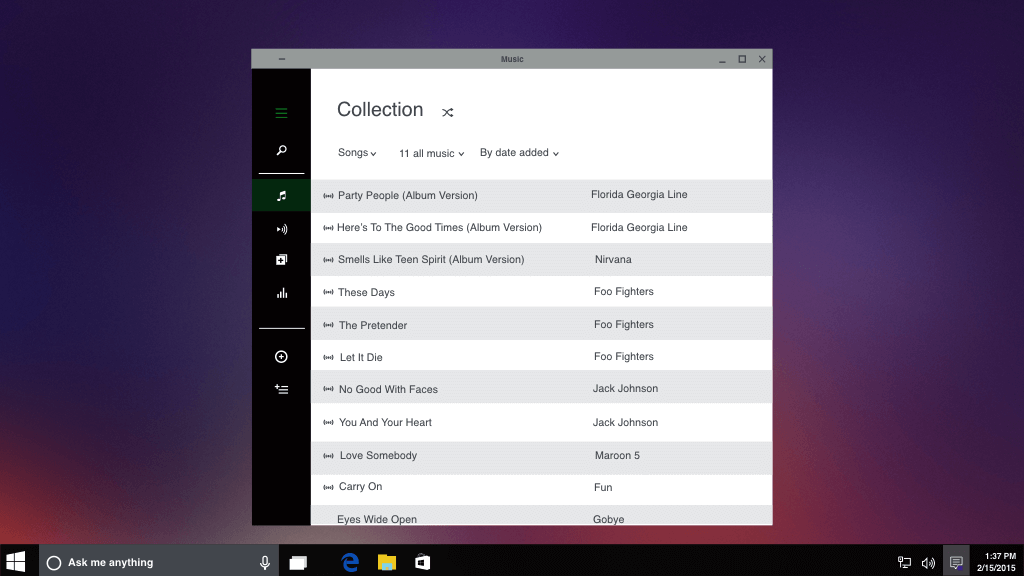Expand the Songs view dropdown

[x=357, y=153]
